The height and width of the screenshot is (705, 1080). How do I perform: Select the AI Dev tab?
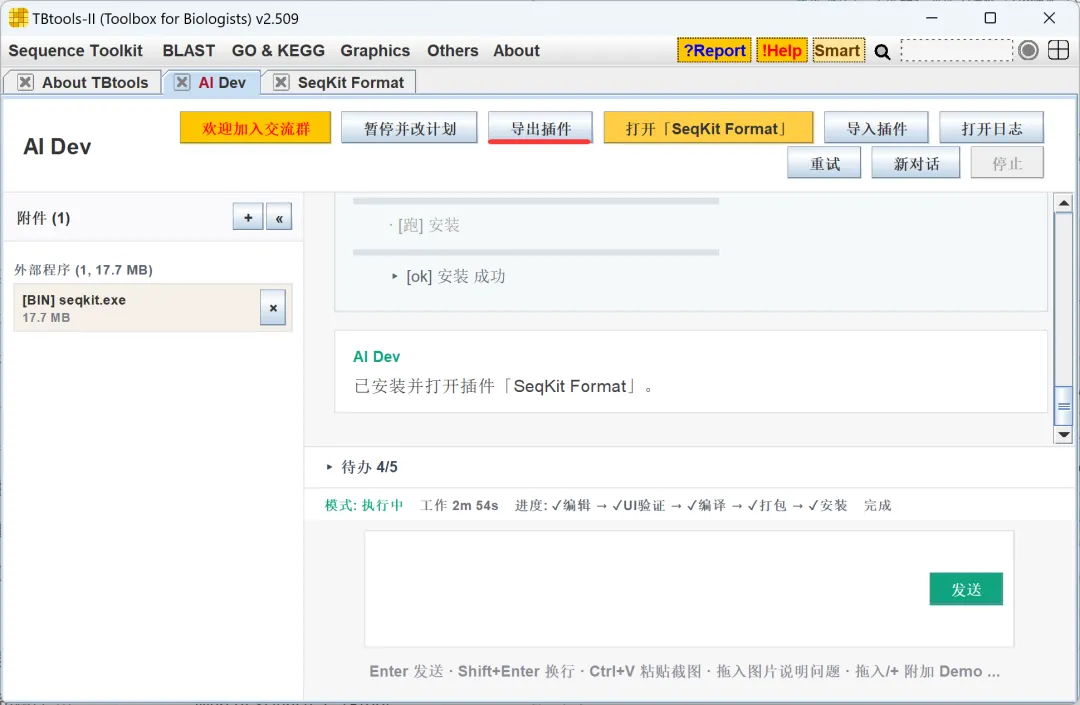tap(222, 83)
